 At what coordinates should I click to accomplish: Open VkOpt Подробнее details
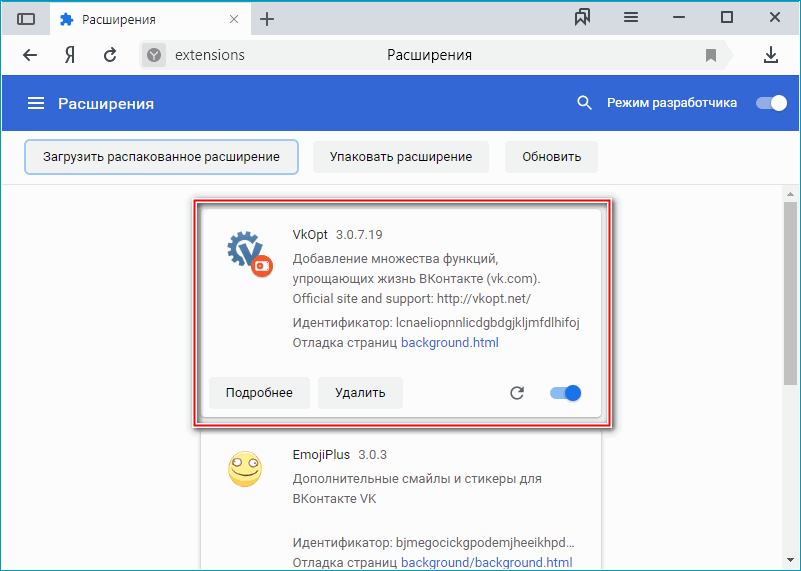[x=260, y=393]
